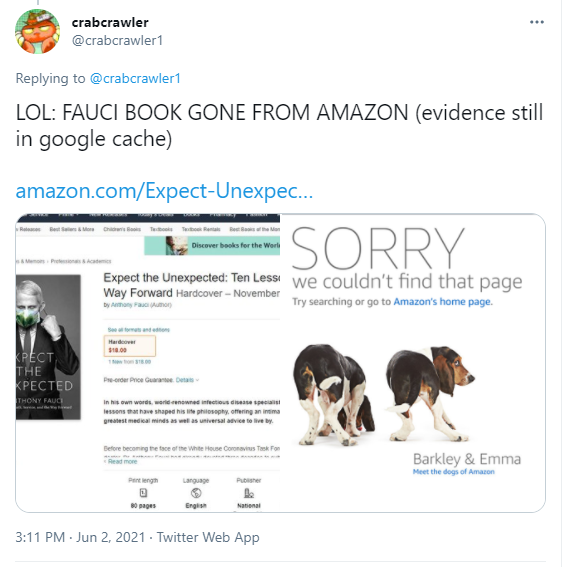The image size is (567, 567).
Task: Click the Anthony Fauci author link
Action: 130,305
